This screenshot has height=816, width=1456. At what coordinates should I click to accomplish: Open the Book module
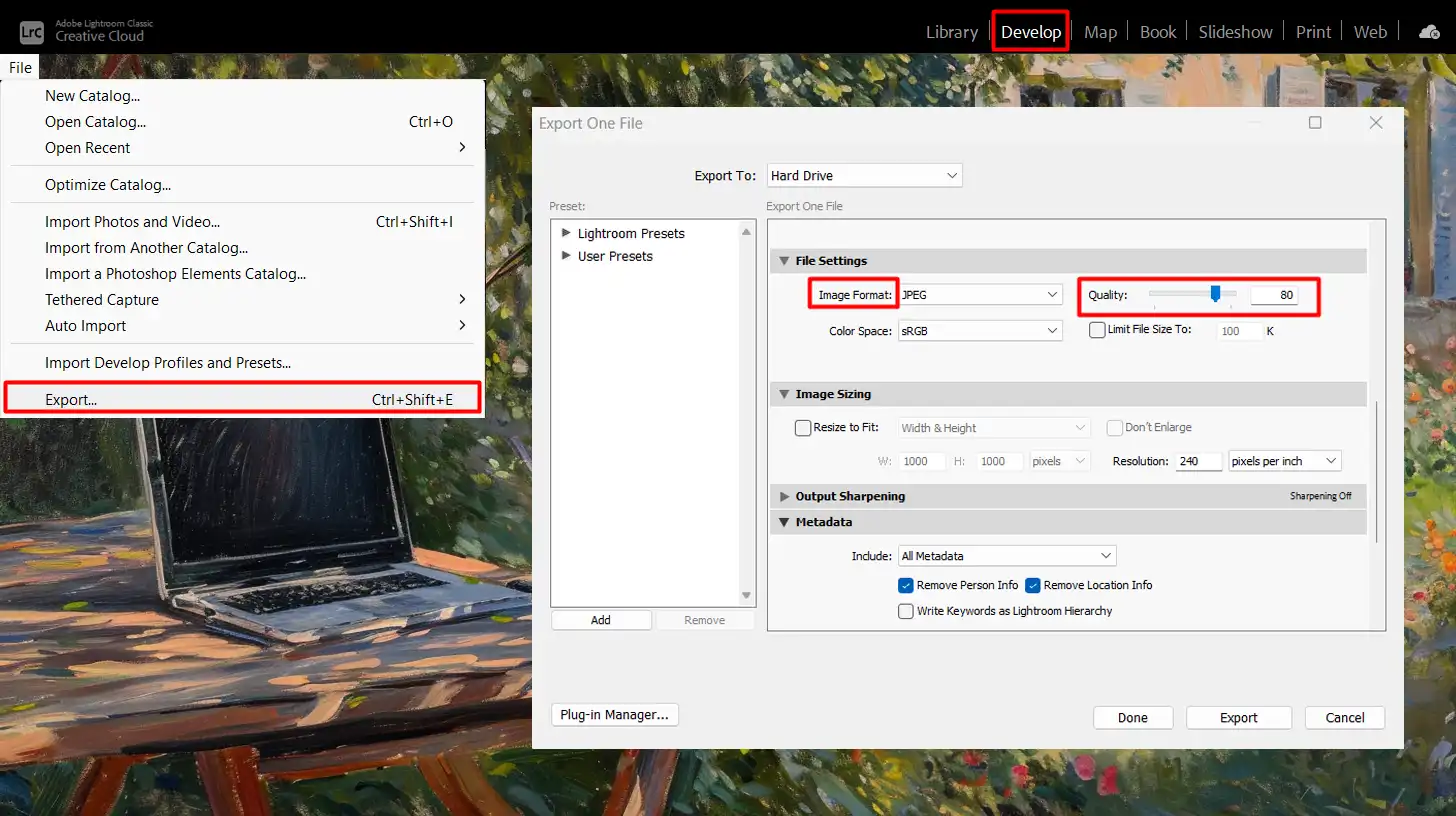[1158, 32]
